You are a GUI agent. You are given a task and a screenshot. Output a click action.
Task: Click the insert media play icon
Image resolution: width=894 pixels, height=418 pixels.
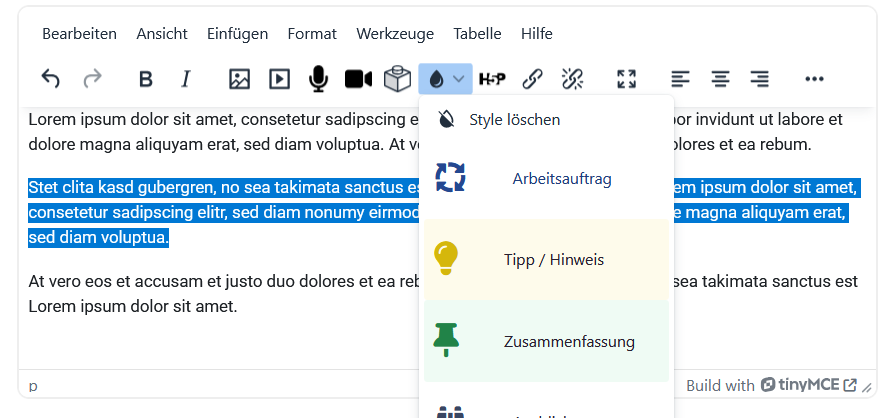pyautogui.click(x=279, y=78)
